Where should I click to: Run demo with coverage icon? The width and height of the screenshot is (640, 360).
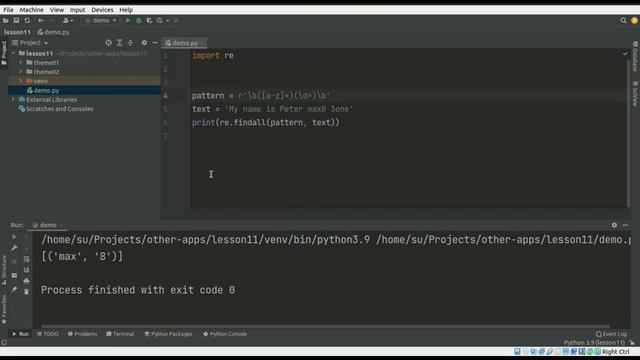149,20
